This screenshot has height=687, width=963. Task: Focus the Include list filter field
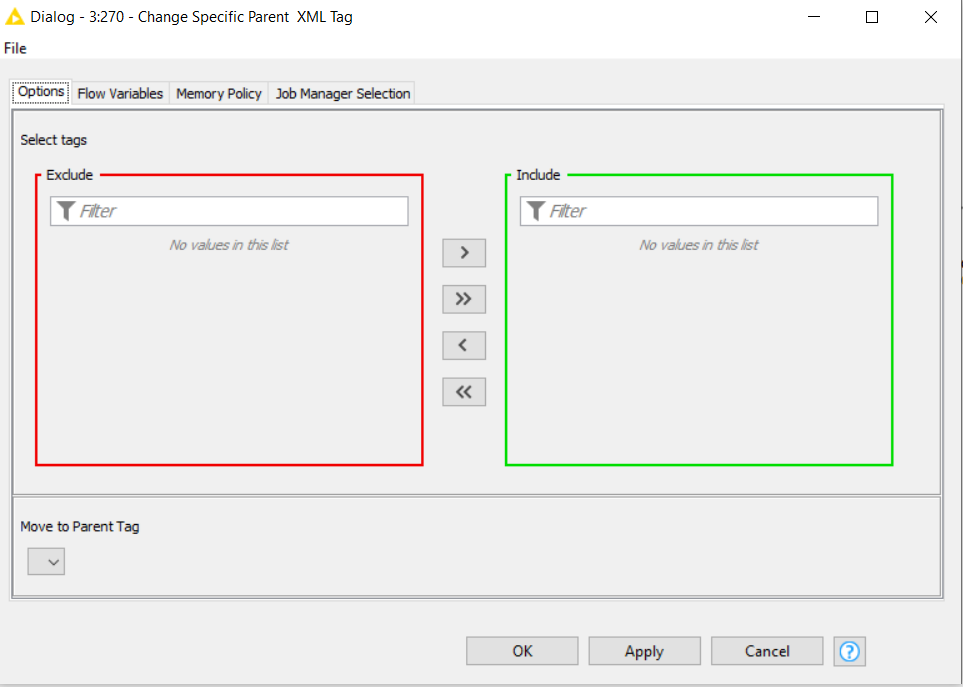point(710,211)
